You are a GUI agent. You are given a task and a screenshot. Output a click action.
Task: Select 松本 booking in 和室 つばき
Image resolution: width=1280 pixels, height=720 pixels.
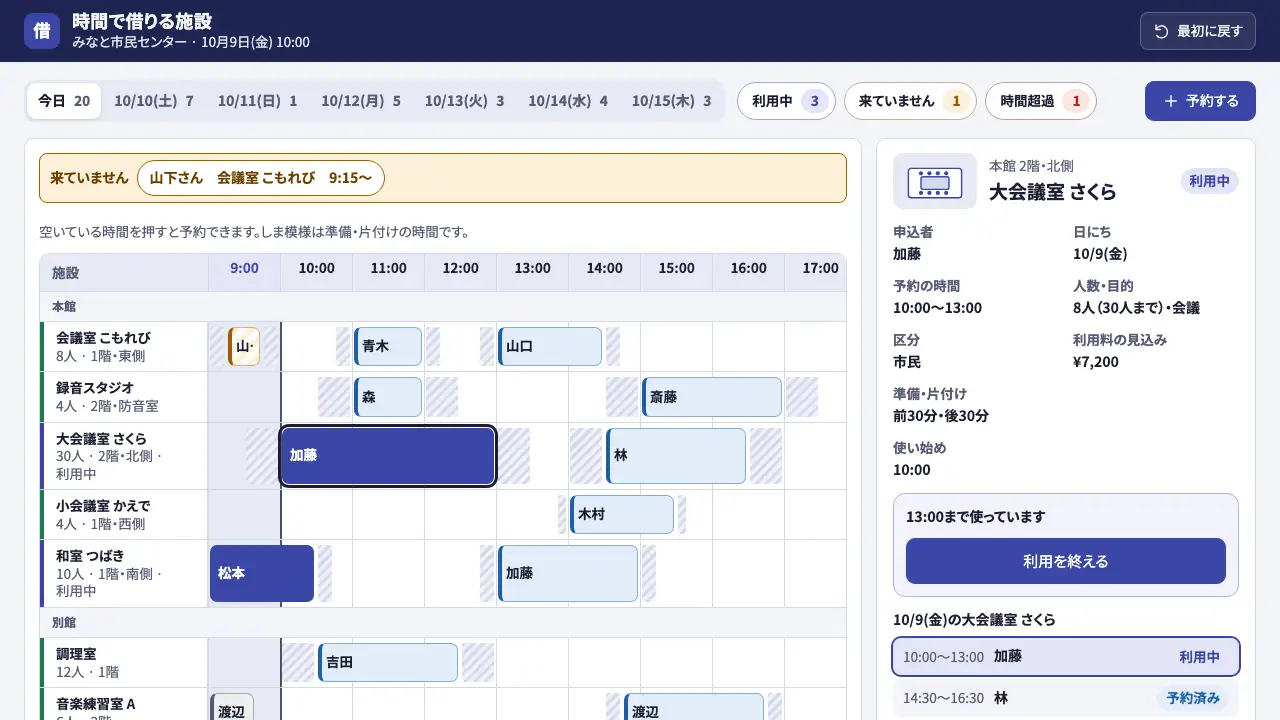(262, 573)
